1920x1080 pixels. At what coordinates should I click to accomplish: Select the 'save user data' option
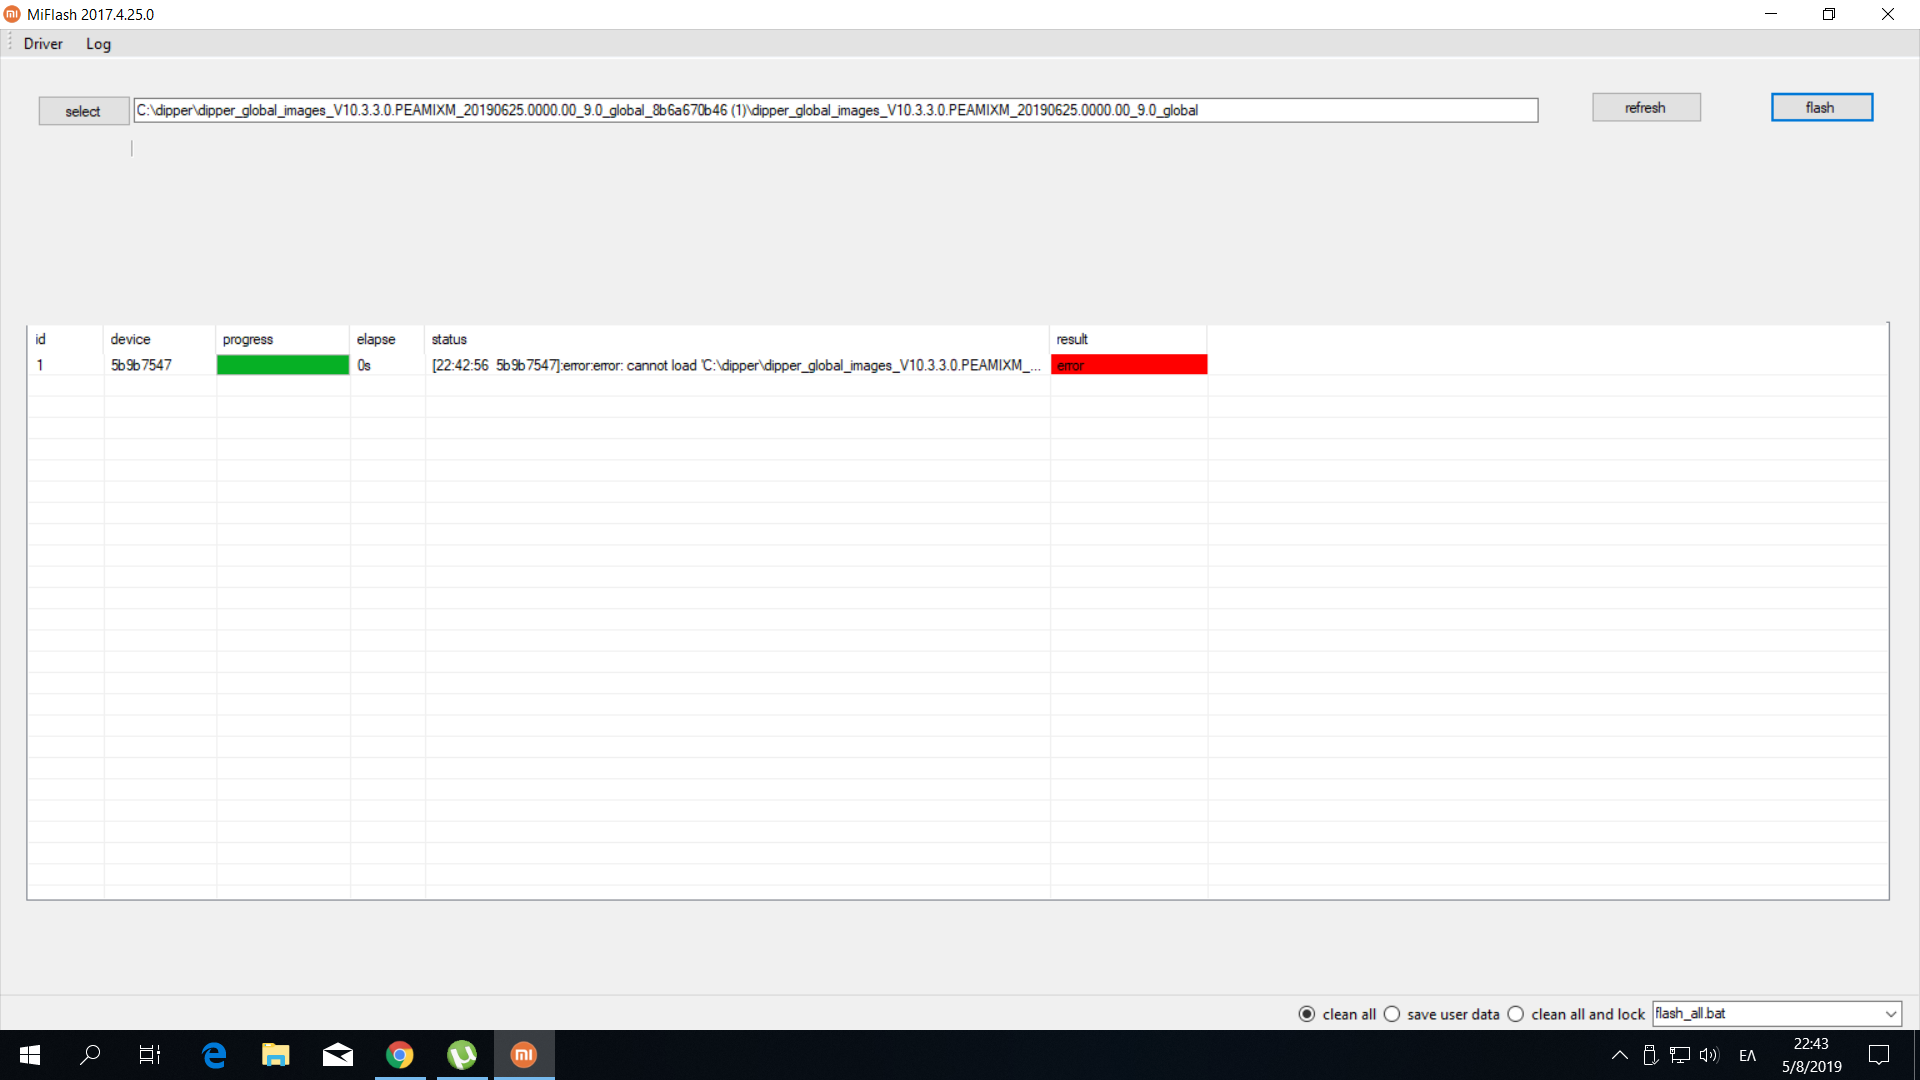1392,1014
